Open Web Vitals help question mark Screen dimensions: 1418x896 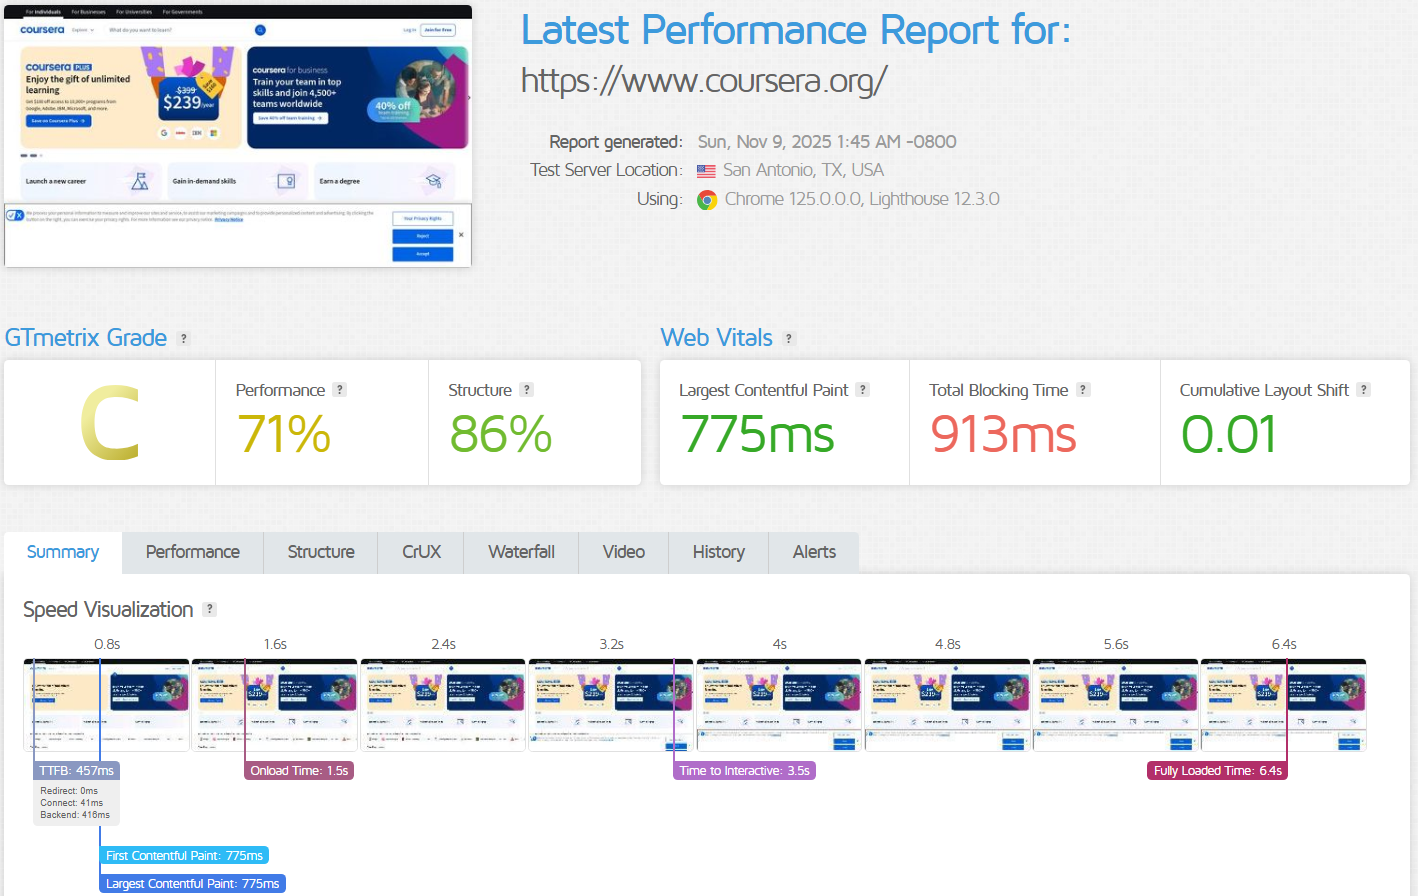tap(789, 339)
